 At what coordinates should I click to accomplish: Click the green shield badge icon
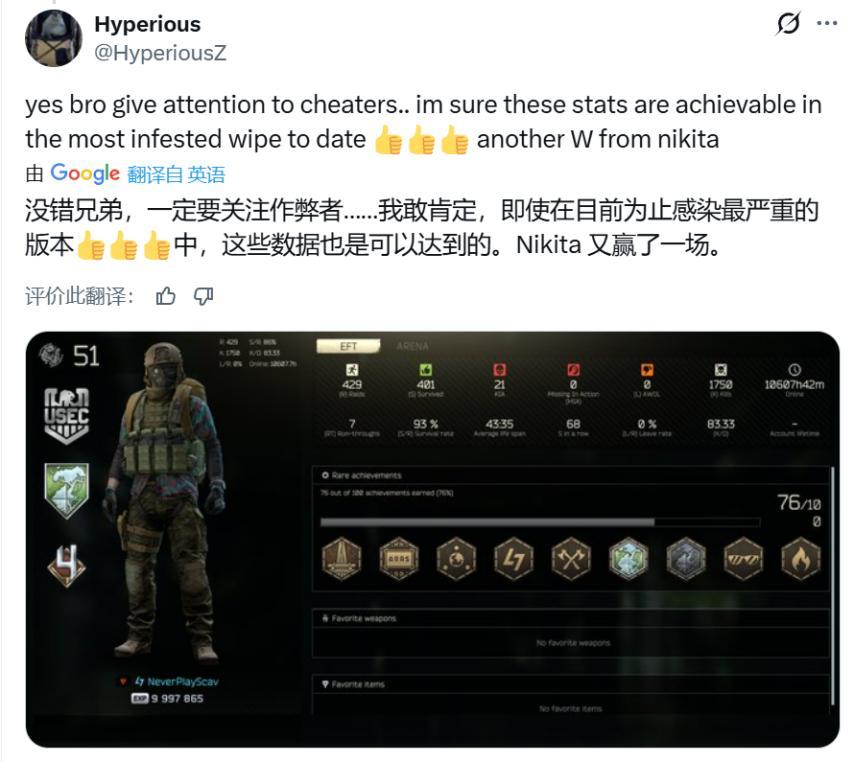(66, 490)
